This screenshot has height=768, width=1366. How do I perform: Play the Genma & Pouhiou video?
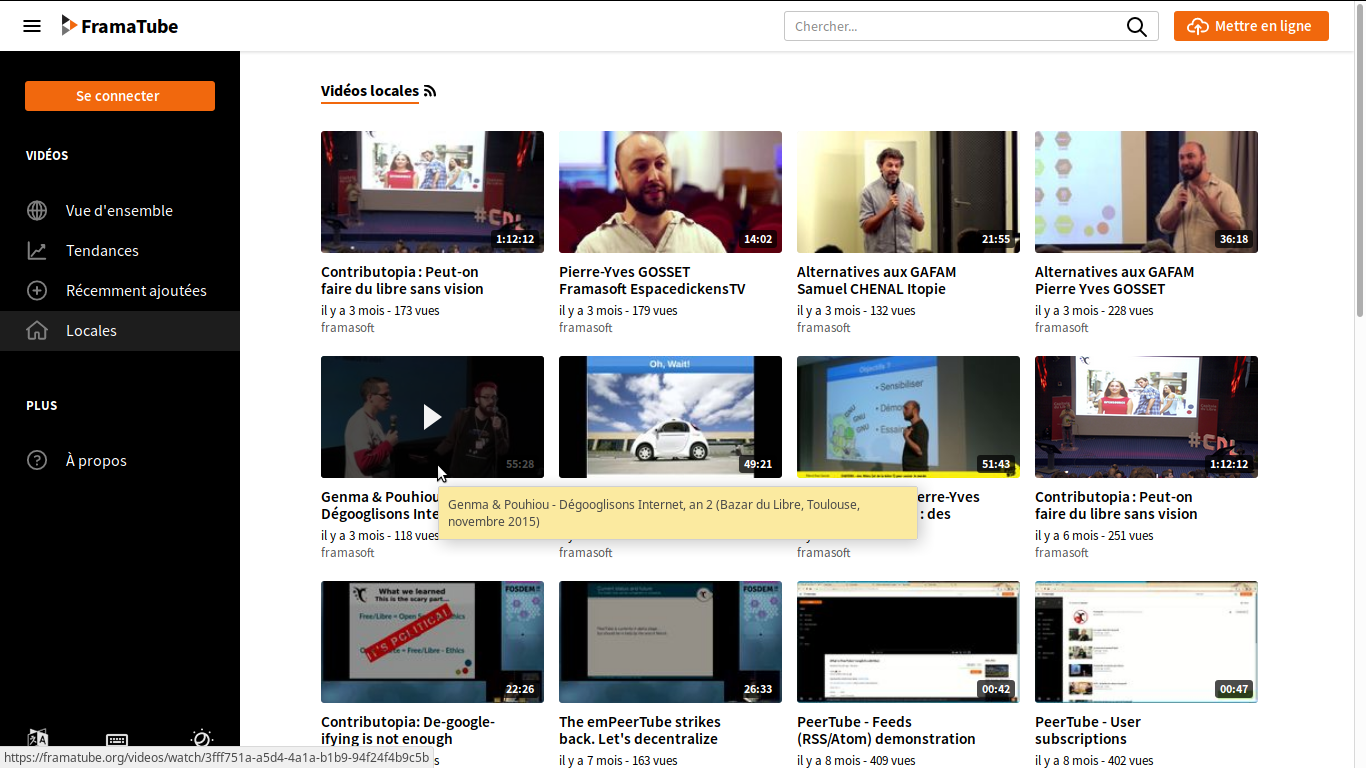tap(432, 417)
